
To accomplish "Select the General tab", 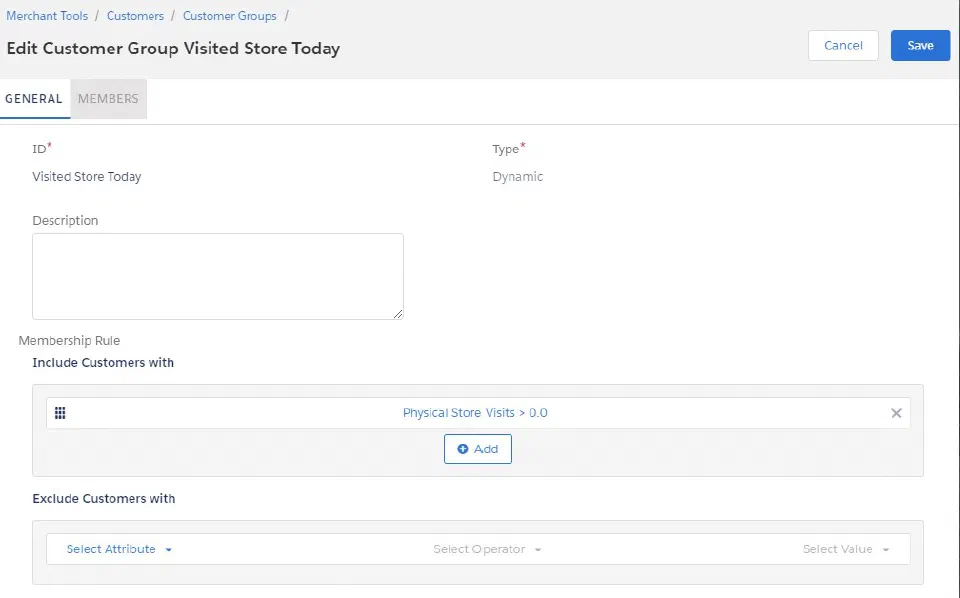I will 34,99.
